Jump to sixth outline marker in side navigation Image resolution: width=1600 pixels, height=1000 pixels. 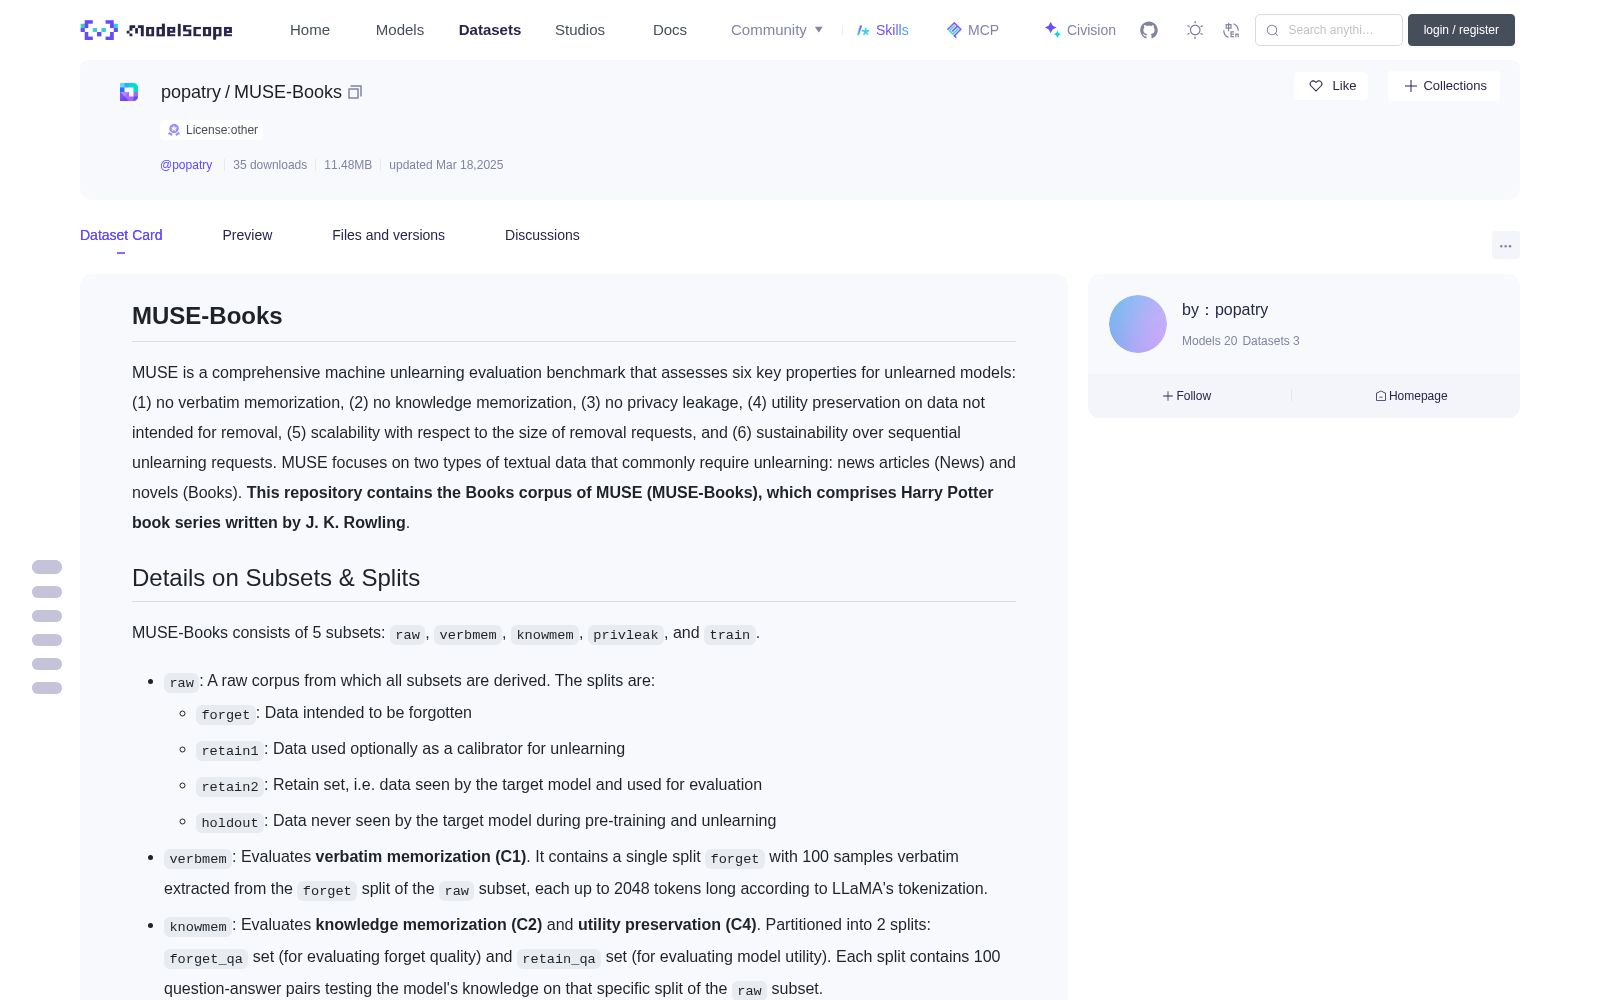[47, 688]
